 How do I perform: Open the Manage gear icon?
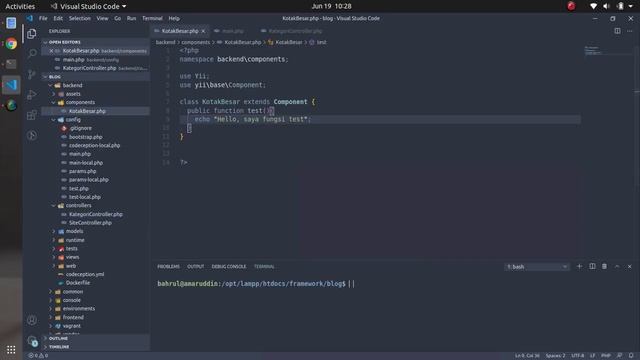click(31, 340)
